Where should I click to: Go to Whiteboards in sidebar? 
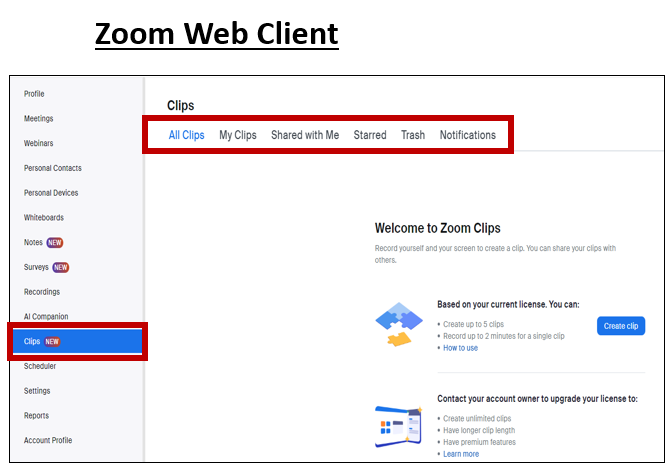pos(43,217)
